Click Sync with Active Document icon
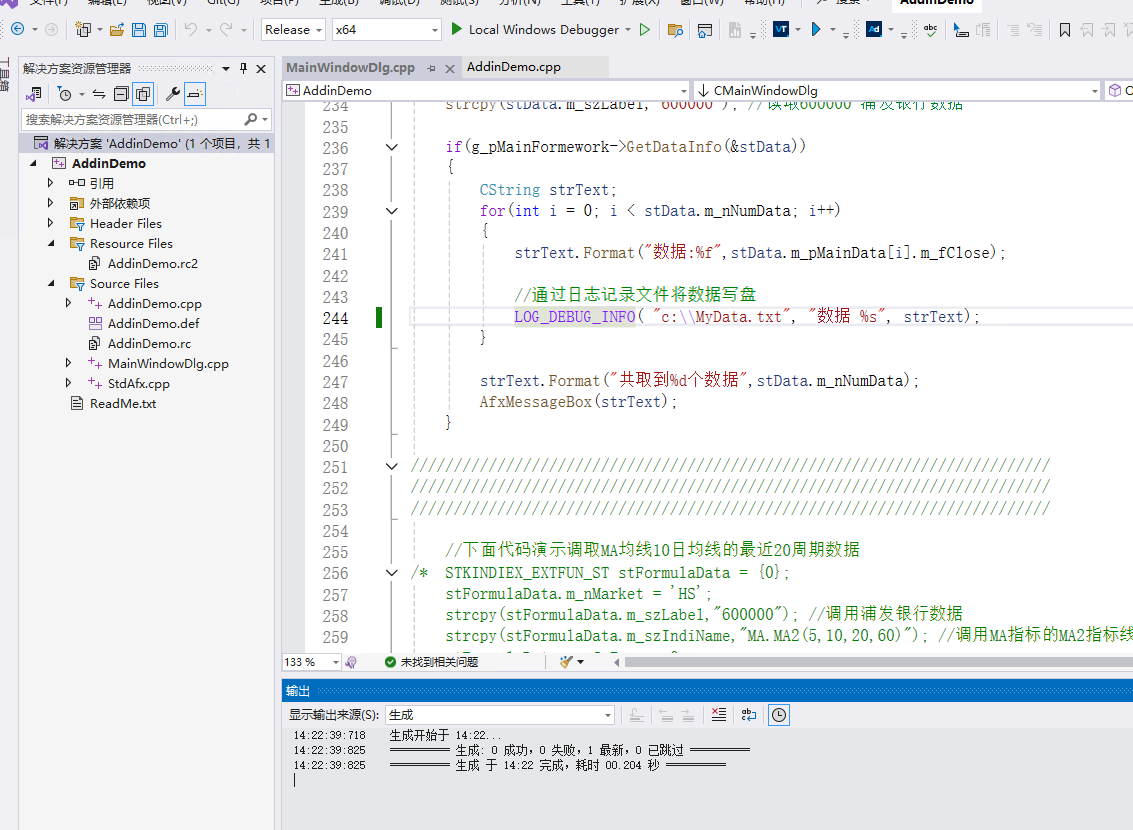The width and height of the screenshot is (1133, 830). (x=99, y=94)
